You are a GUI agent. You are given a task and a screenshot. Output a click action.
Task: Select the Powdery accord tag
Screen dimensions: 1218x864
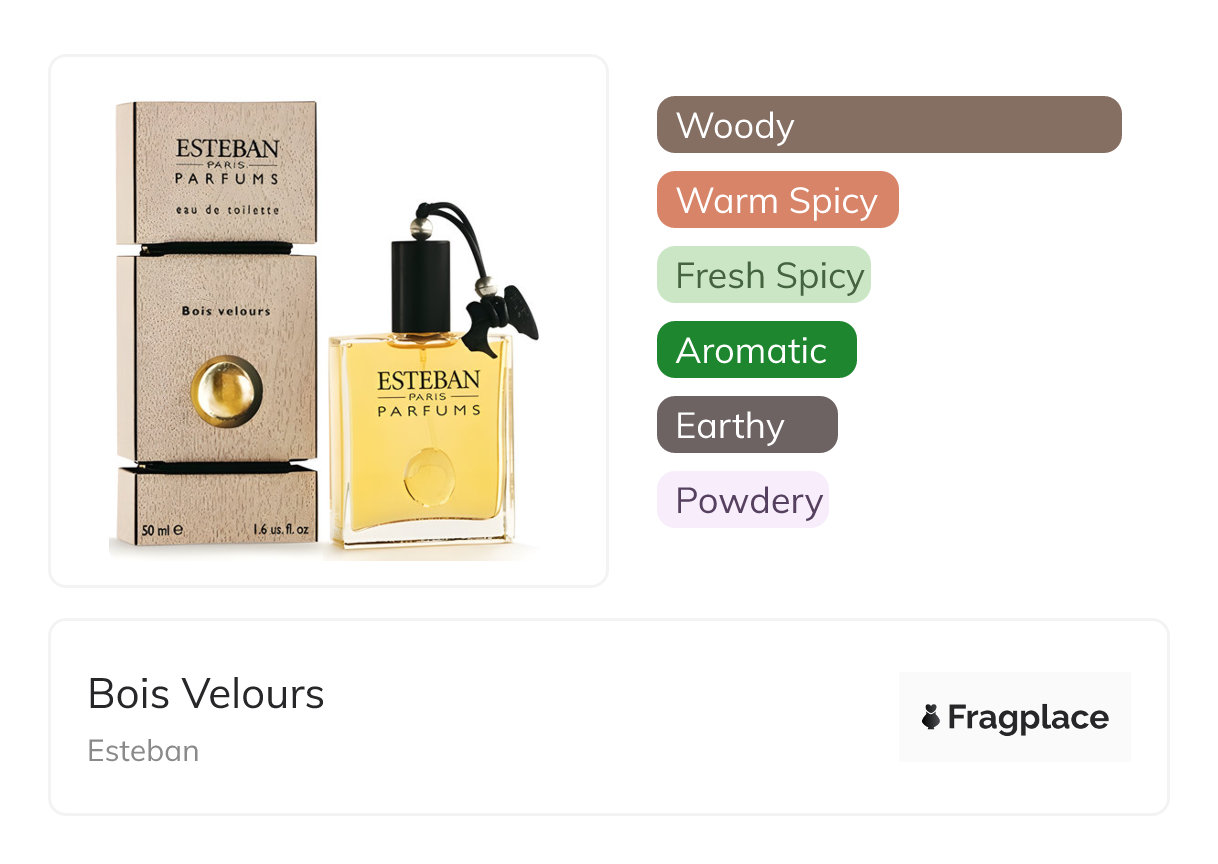click(x=742, y=500)
